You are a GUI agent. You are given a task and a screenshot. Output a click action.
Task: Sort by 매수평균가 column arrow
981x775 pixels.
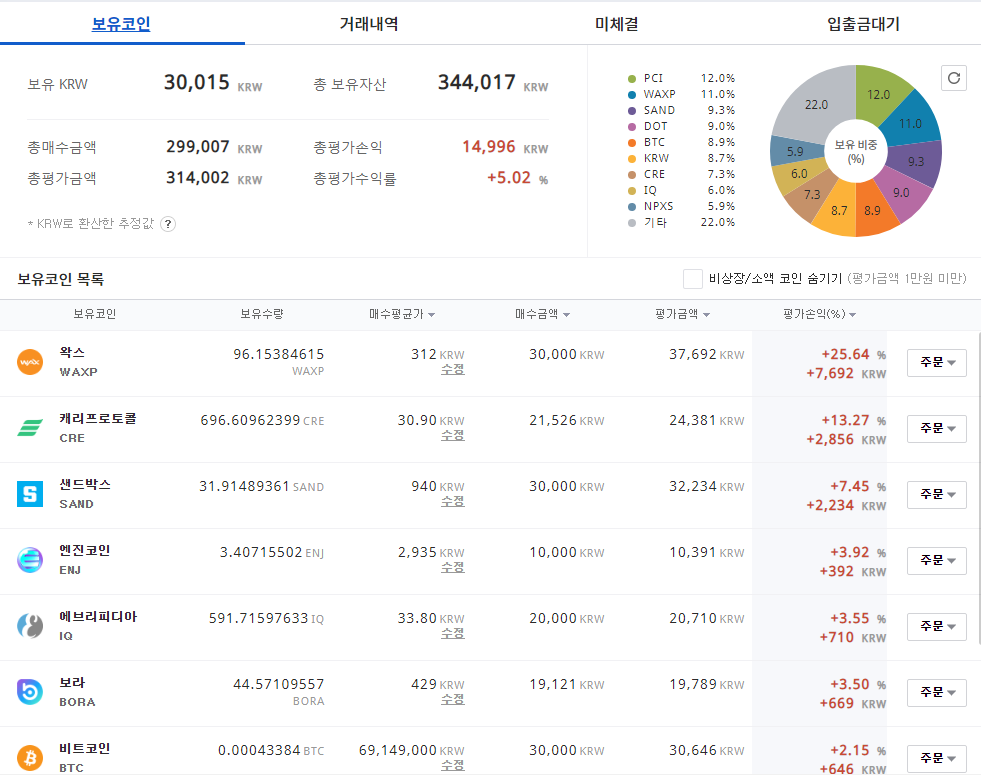[432, 315]
